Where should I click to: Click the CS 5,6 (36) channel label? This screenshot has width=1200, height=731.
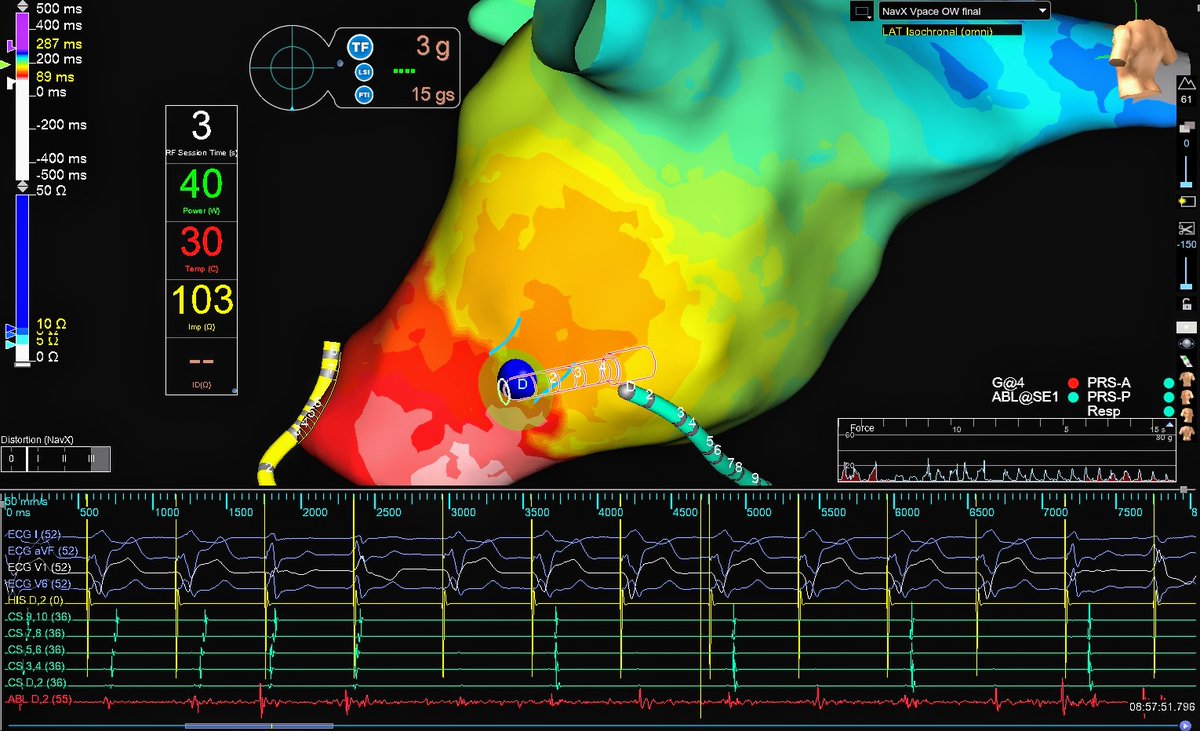(x=34, y=649)
